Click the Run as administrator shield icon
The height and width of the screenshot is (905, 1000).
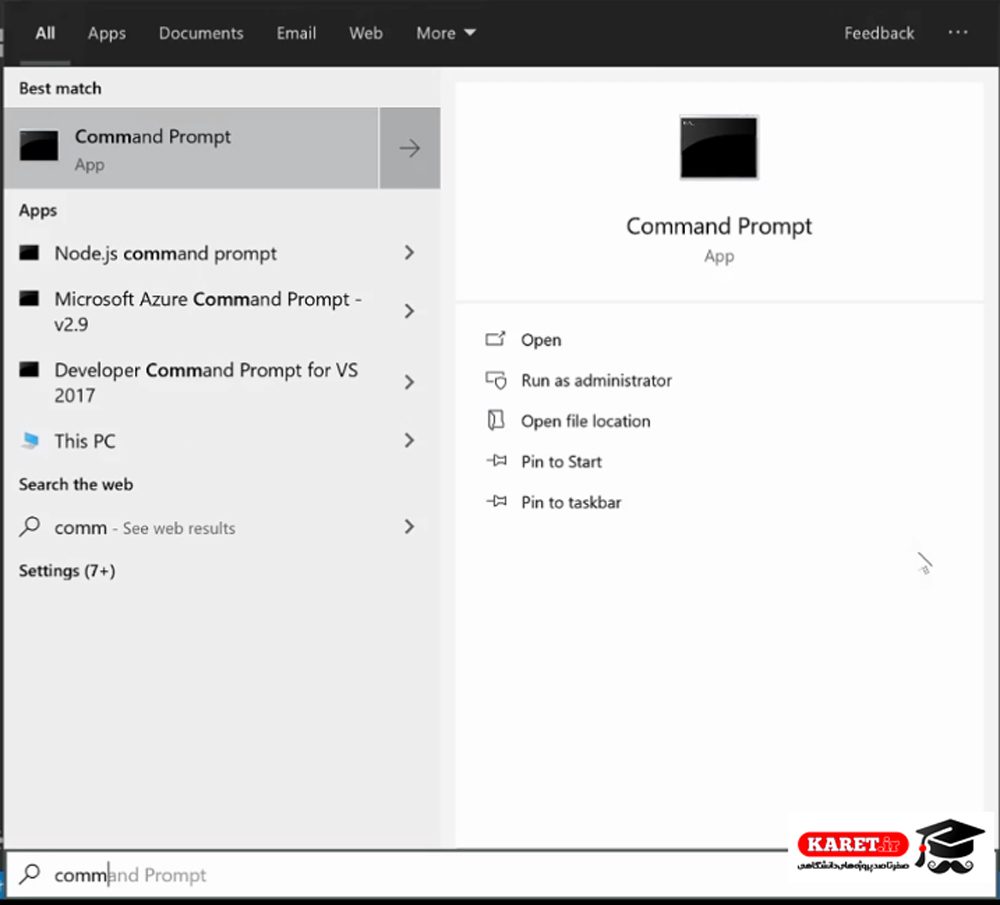[x=496, y=380]
